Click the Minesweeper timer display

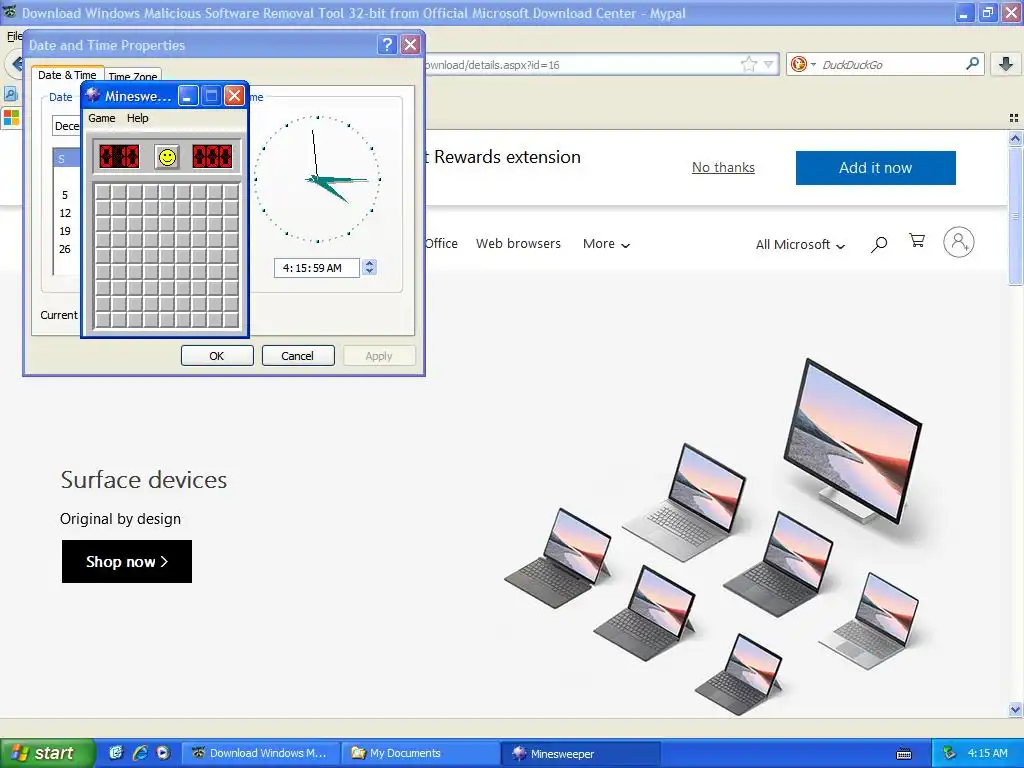212,157
